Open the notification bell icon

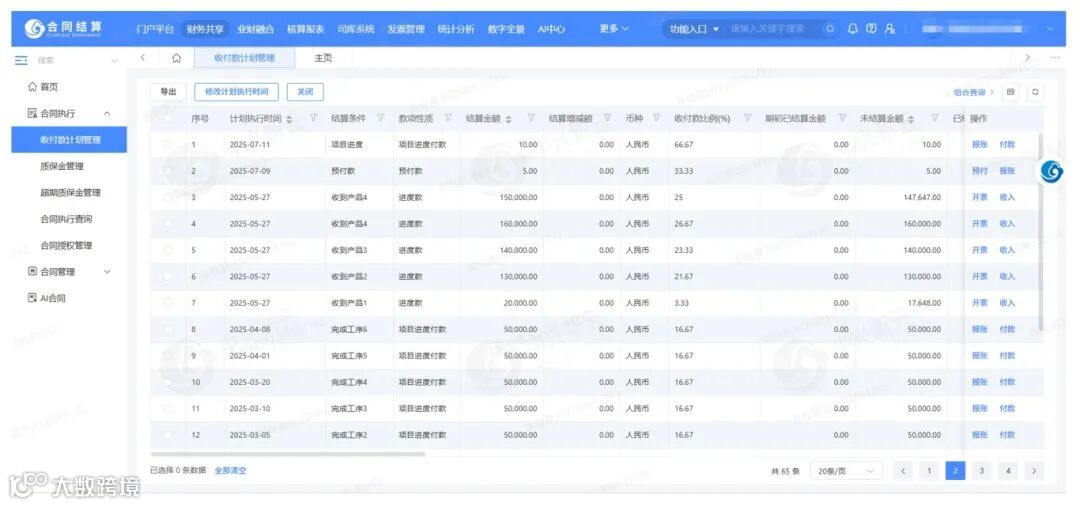(x=853, y=29)
